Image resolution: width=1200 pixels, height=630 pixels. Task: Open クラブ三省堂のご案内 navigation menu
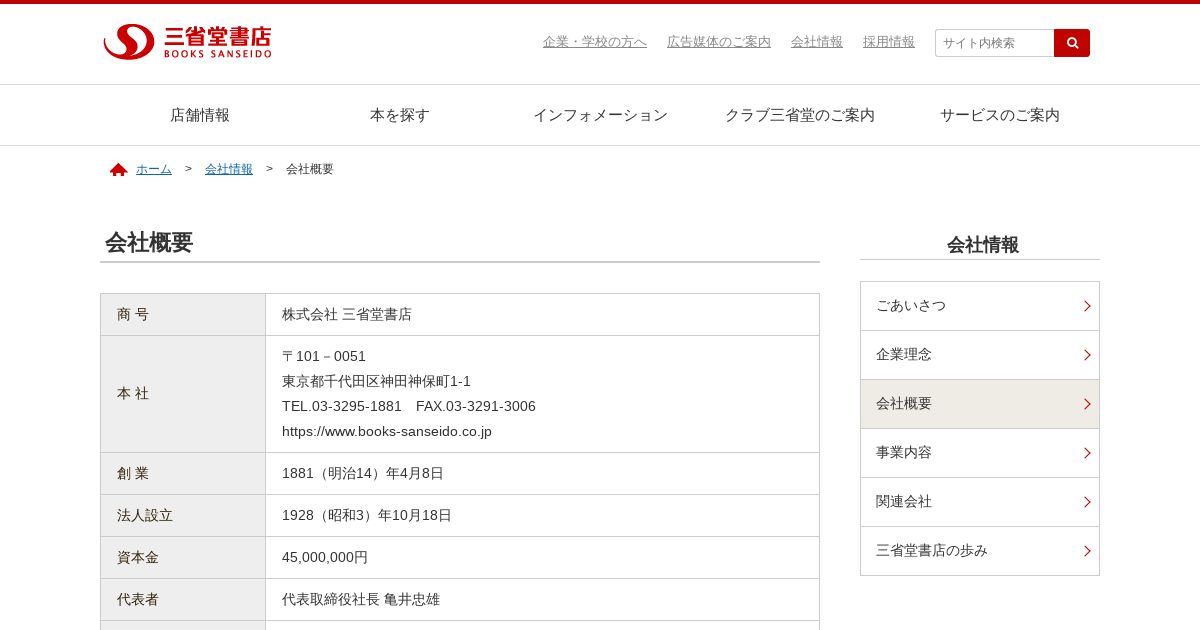800,115
